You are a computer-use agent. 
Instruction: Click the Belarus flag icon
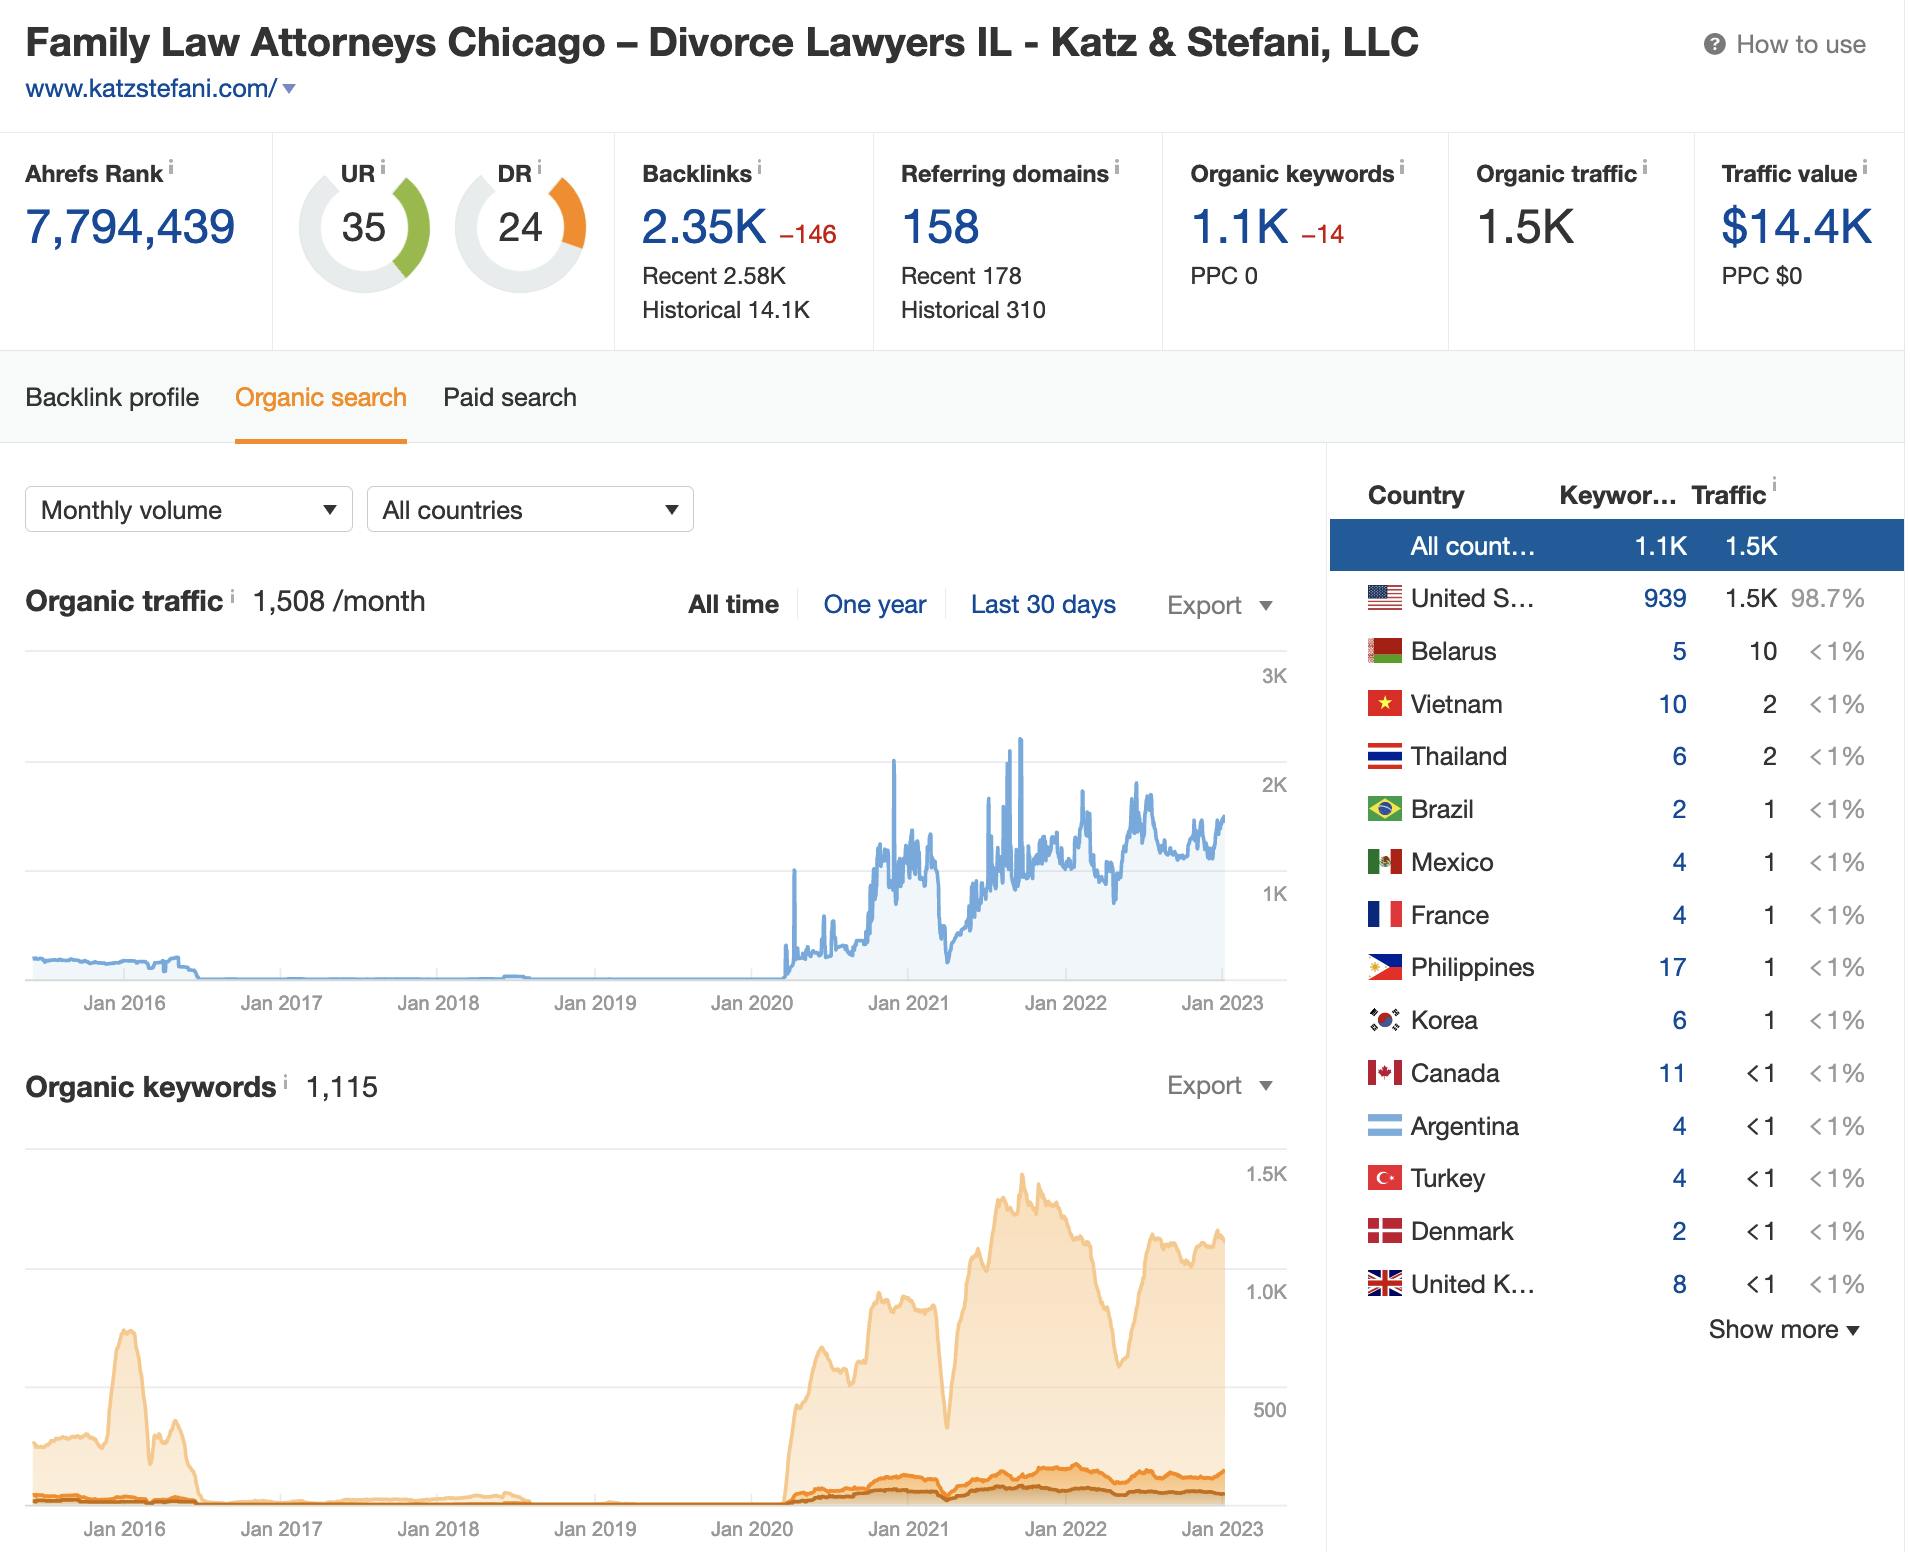pyautogui.click(x=1385, y=651)
